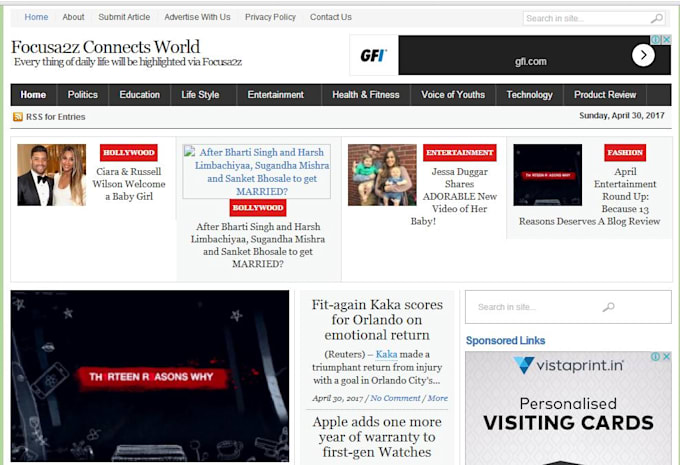The width and height of the screenshot is (680, 465).
Task: Click the GFI ad arrow button
Action: [643, 56]
